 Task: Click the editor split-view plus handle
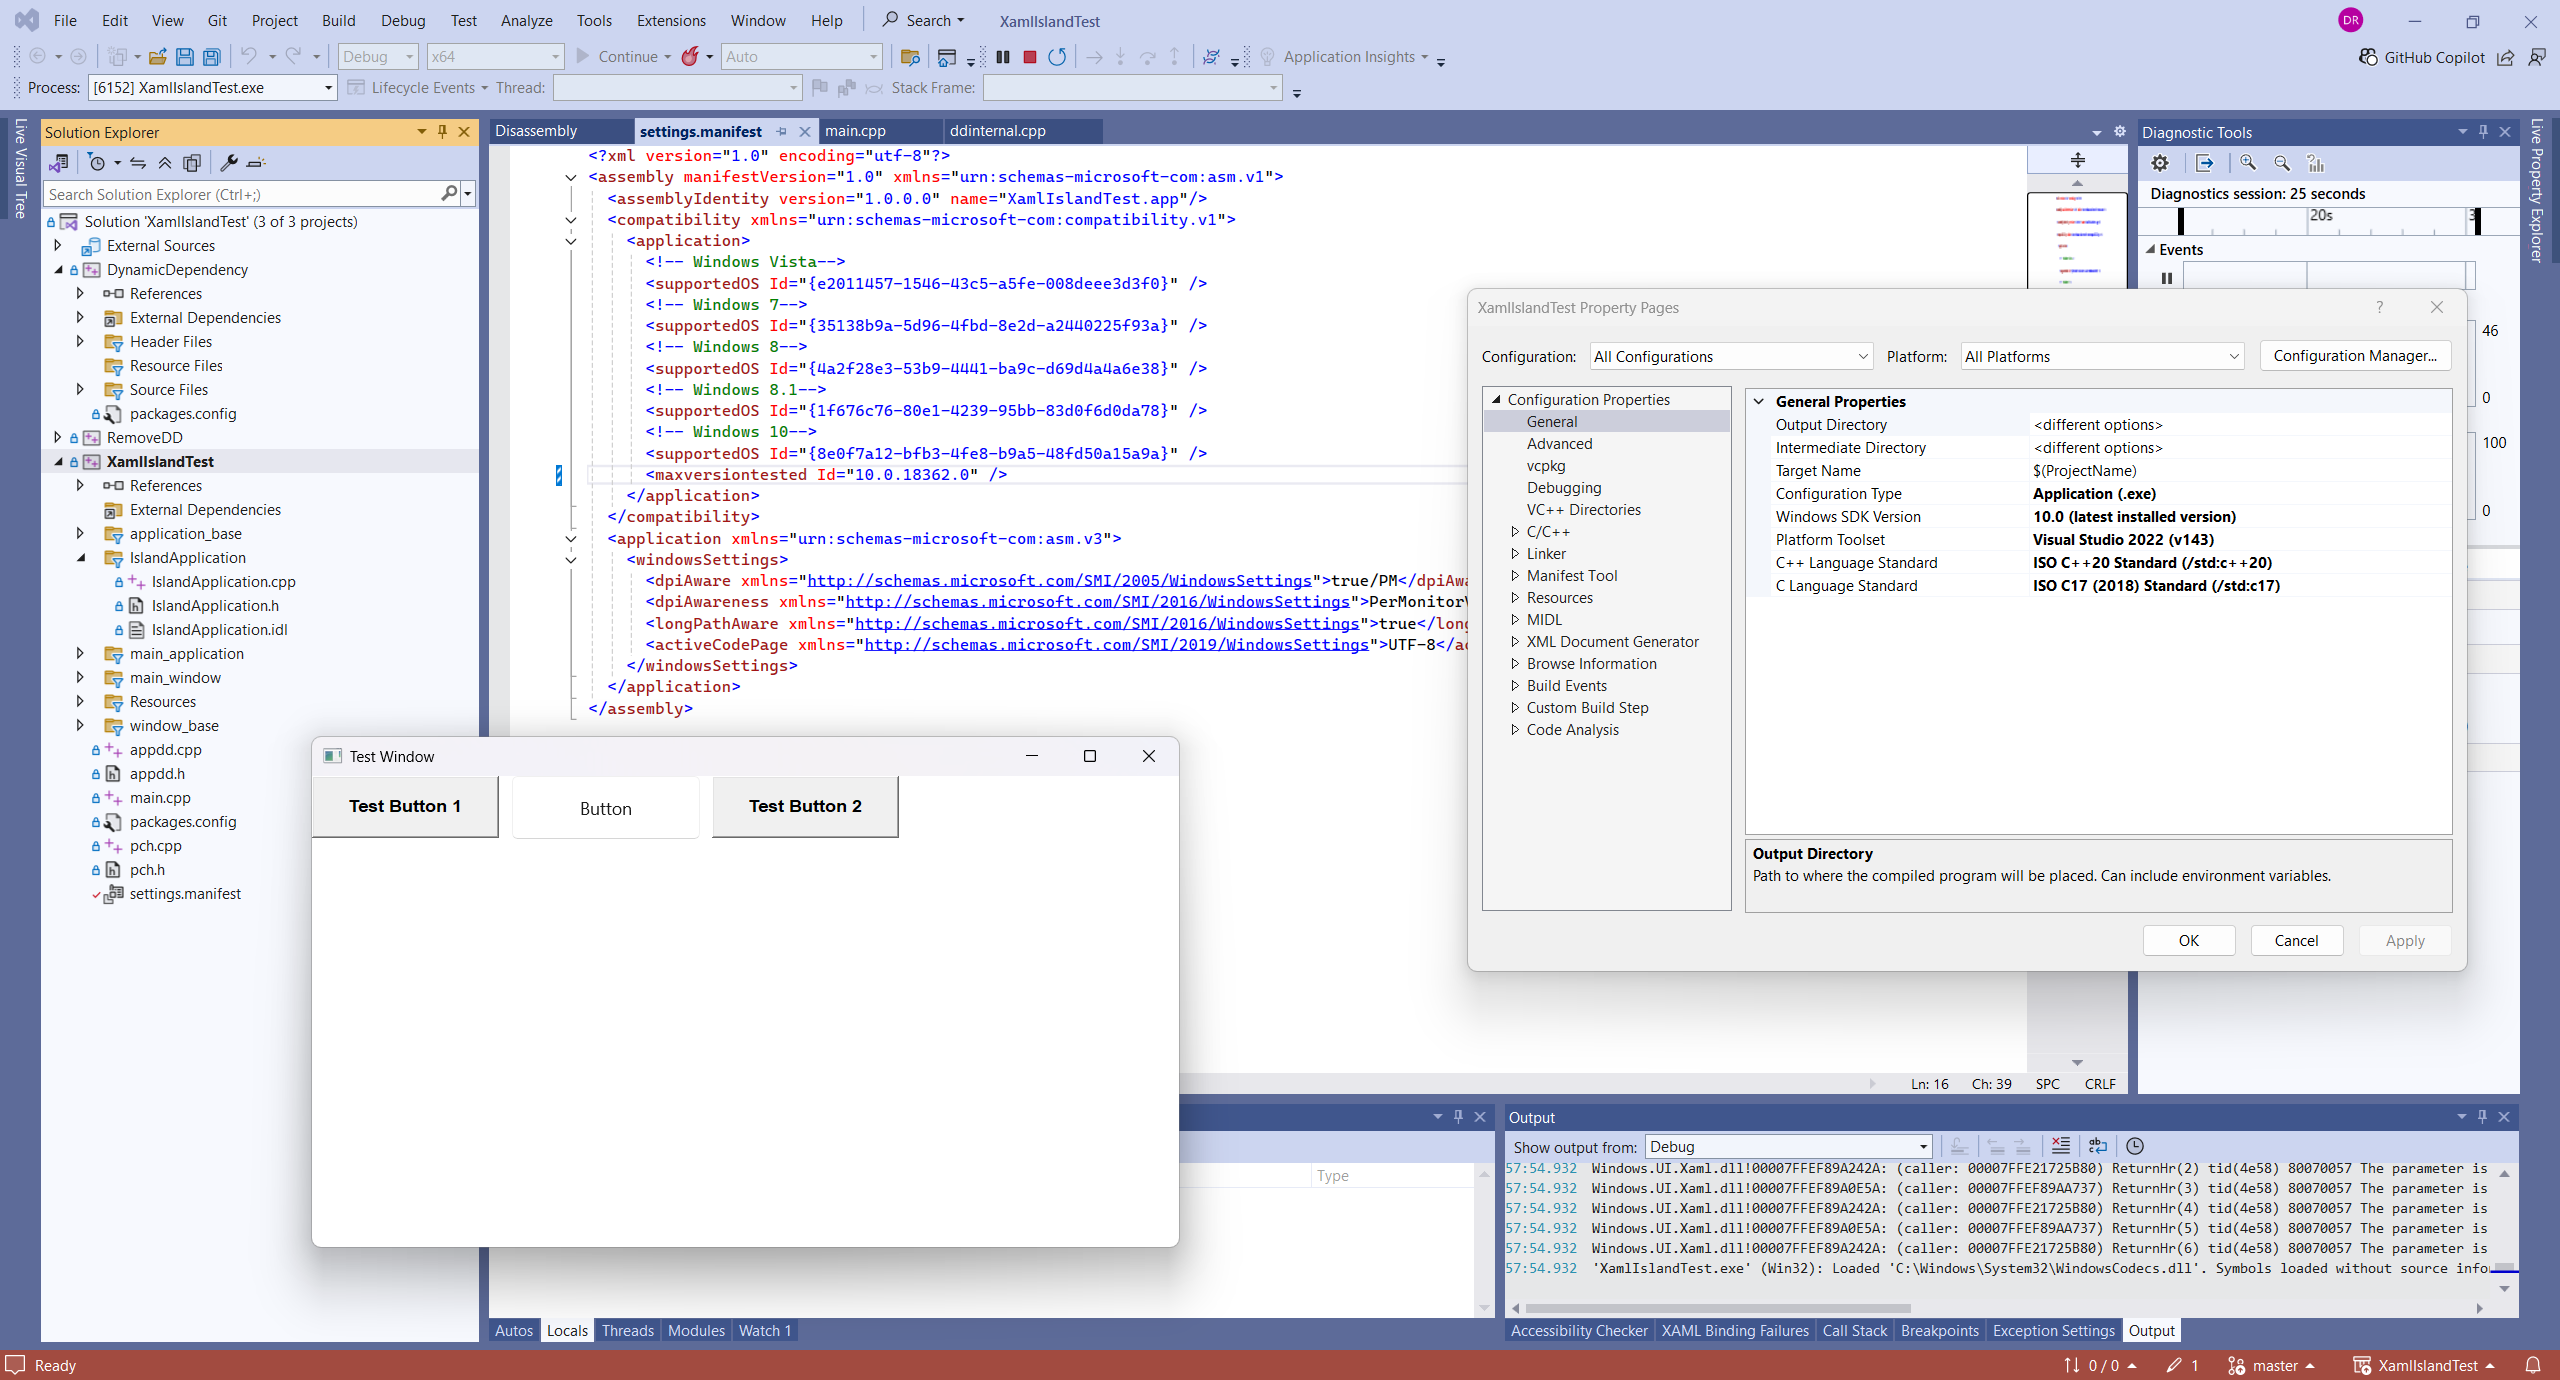2077,160
